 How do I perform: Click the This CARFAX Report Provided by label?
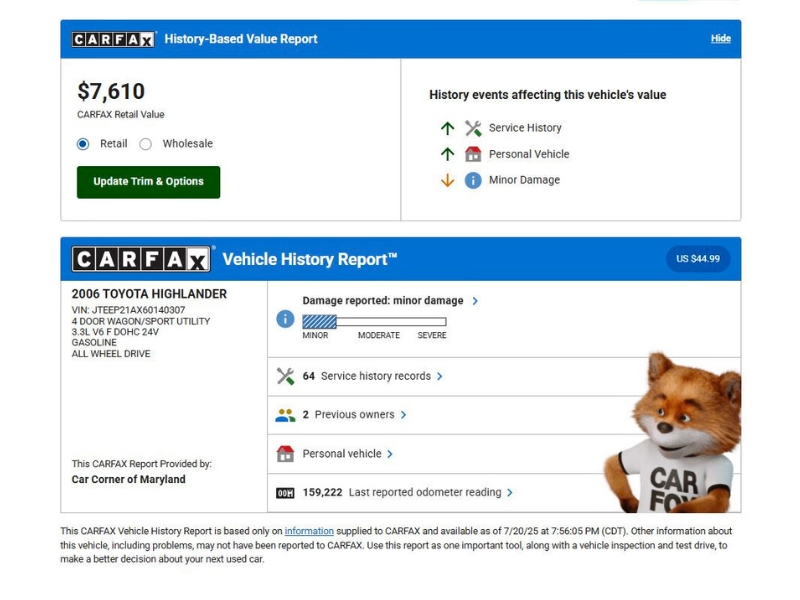pos(141,464)
